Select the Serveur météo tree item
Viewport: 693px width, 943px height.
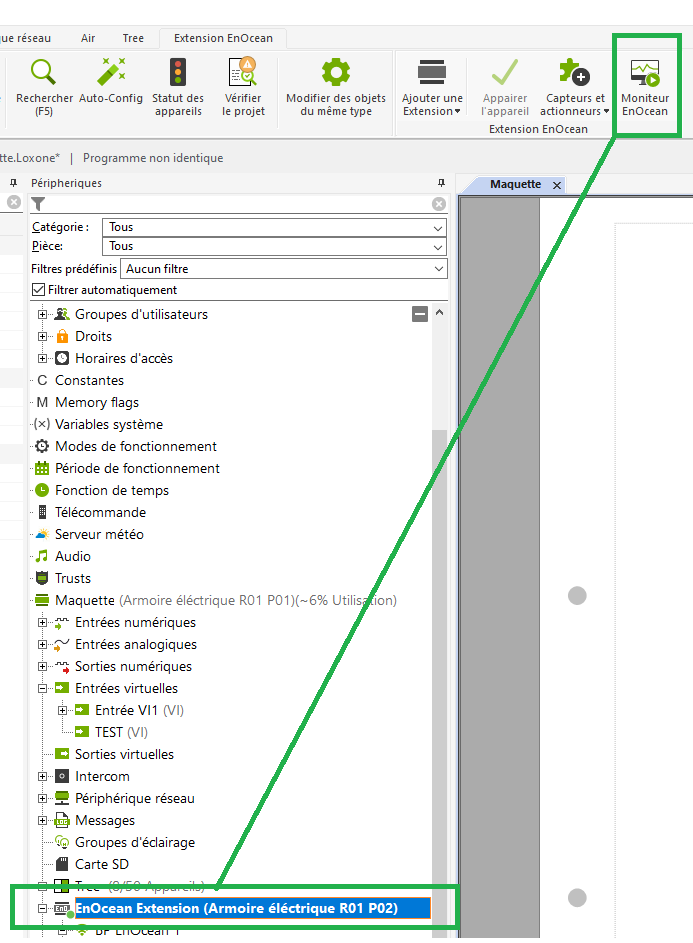(98, 535)
